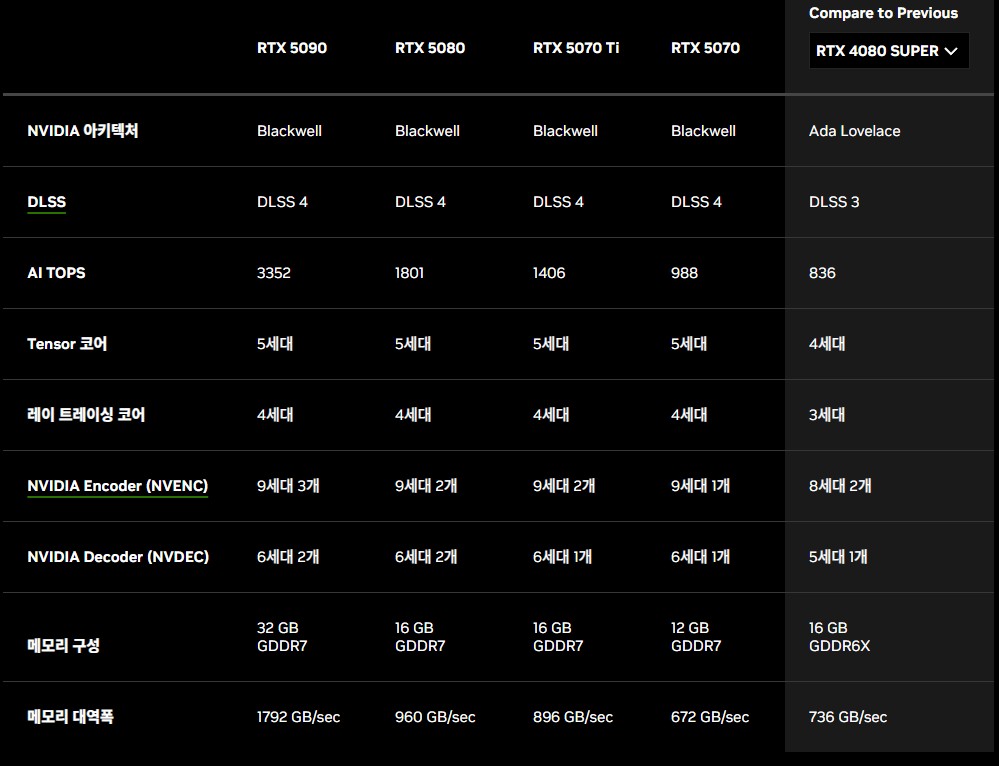This screenshot has width=999, height=766.
Task: Click the 9세대 3개 encoder cell
Action: [288, 486]
